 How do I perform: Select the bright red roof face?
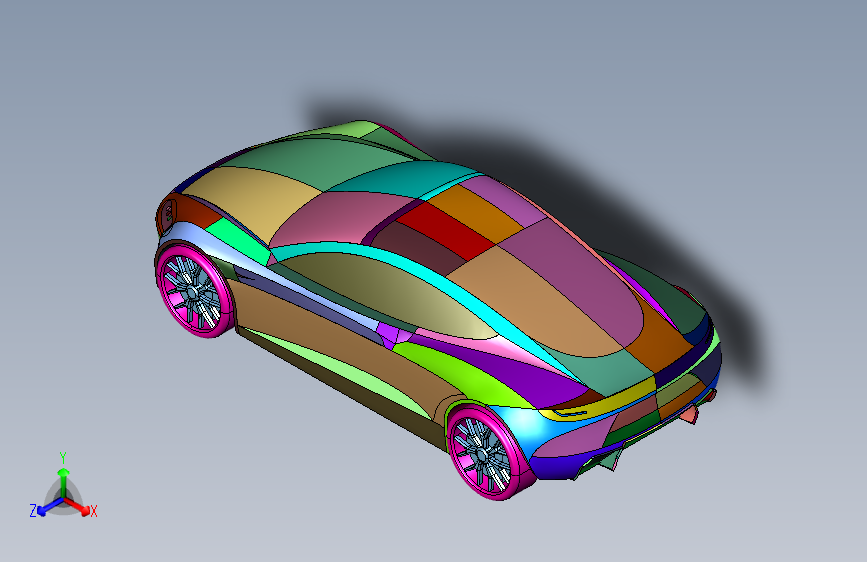pos(446,231)
